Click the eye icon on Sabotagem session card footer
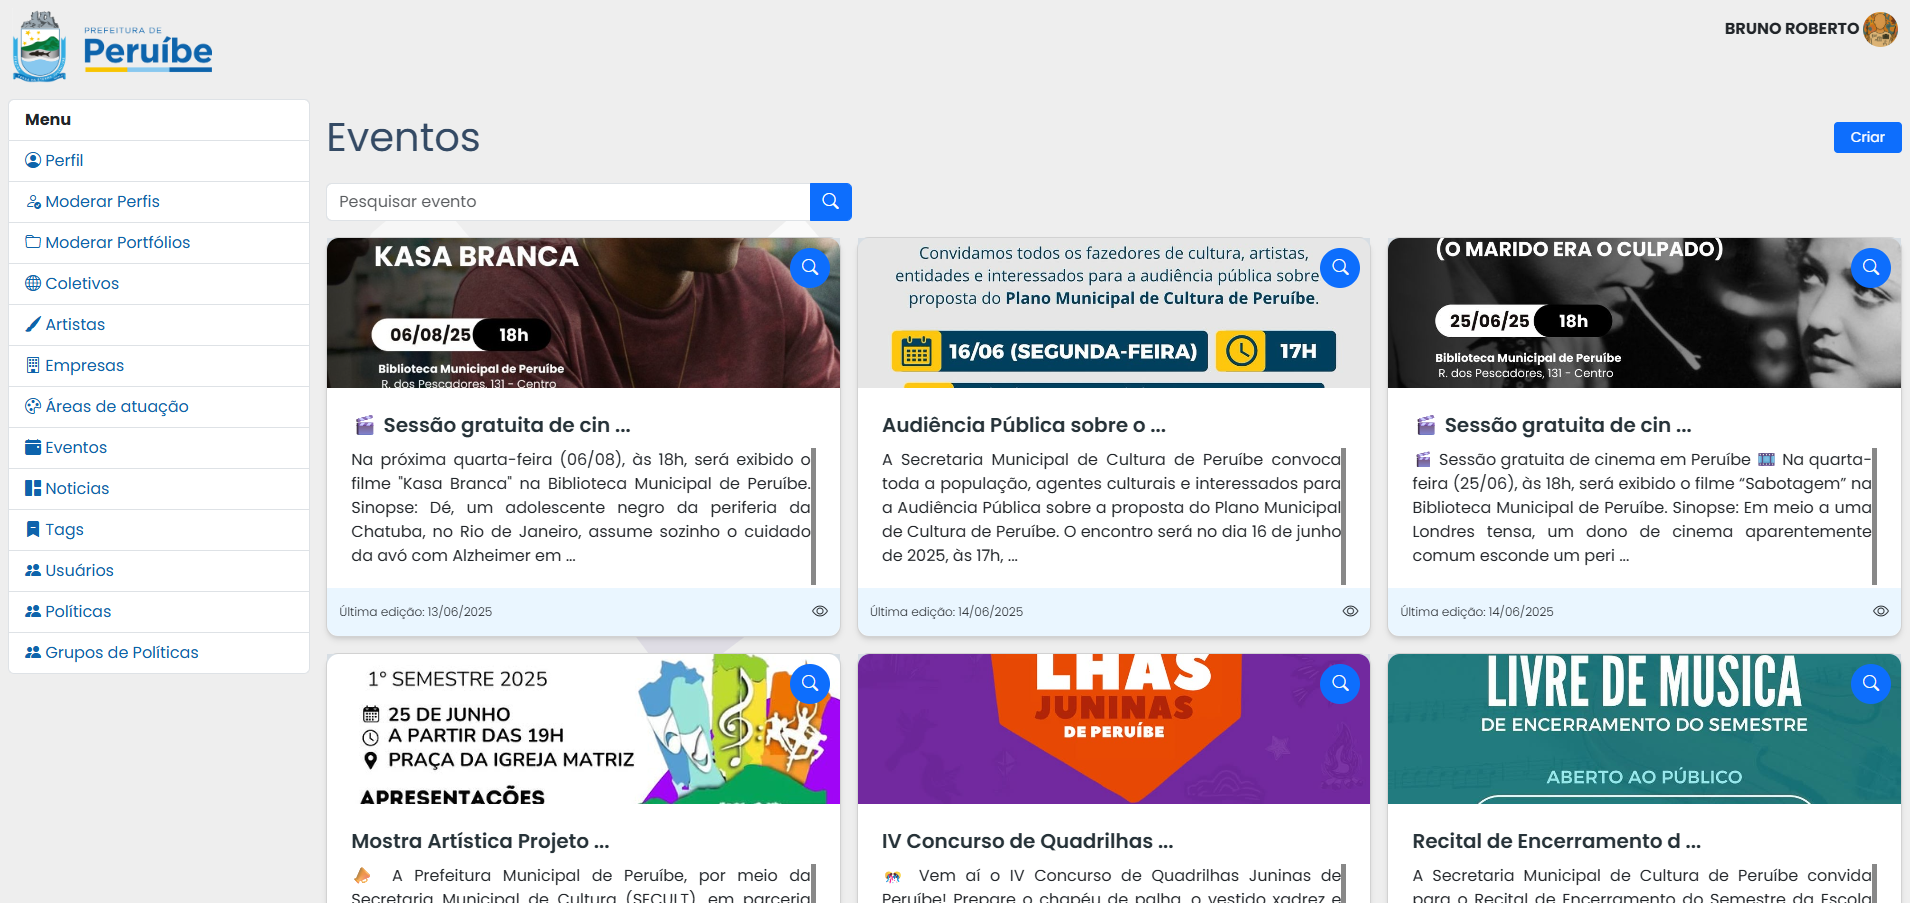This screenshot has height=903, width=1910. pyautogui.click(x=1880, y=611)
